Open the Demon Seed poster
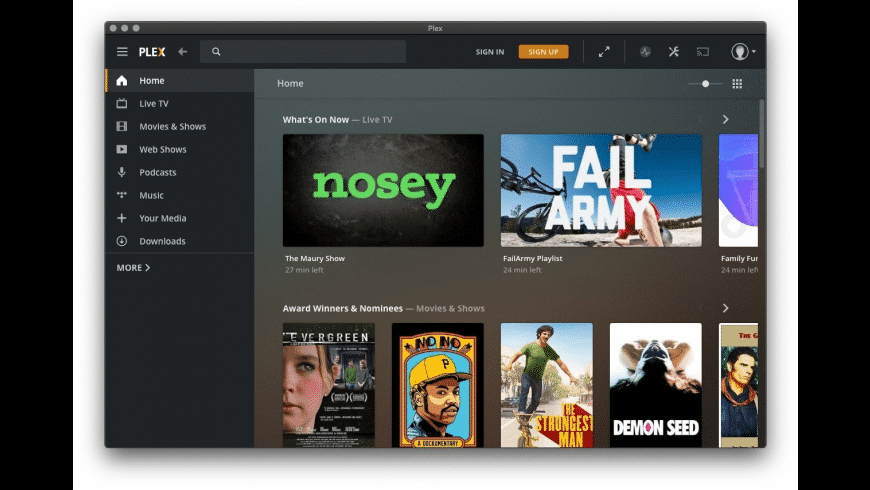 [x=656, y=385]
